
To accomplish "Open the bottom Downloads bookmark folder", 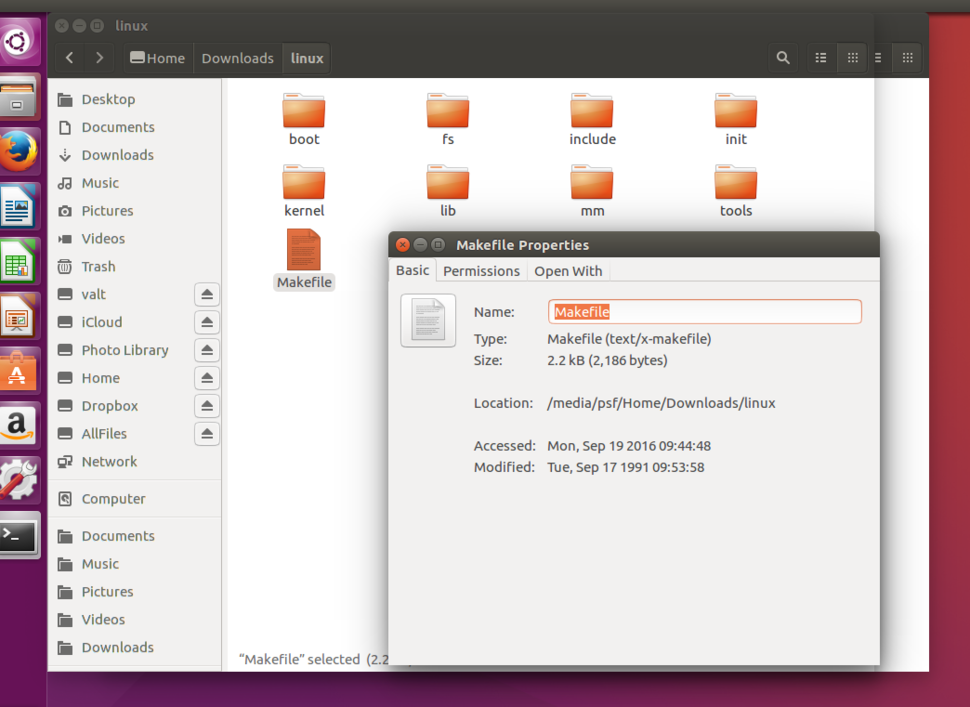I will [134, 647].
